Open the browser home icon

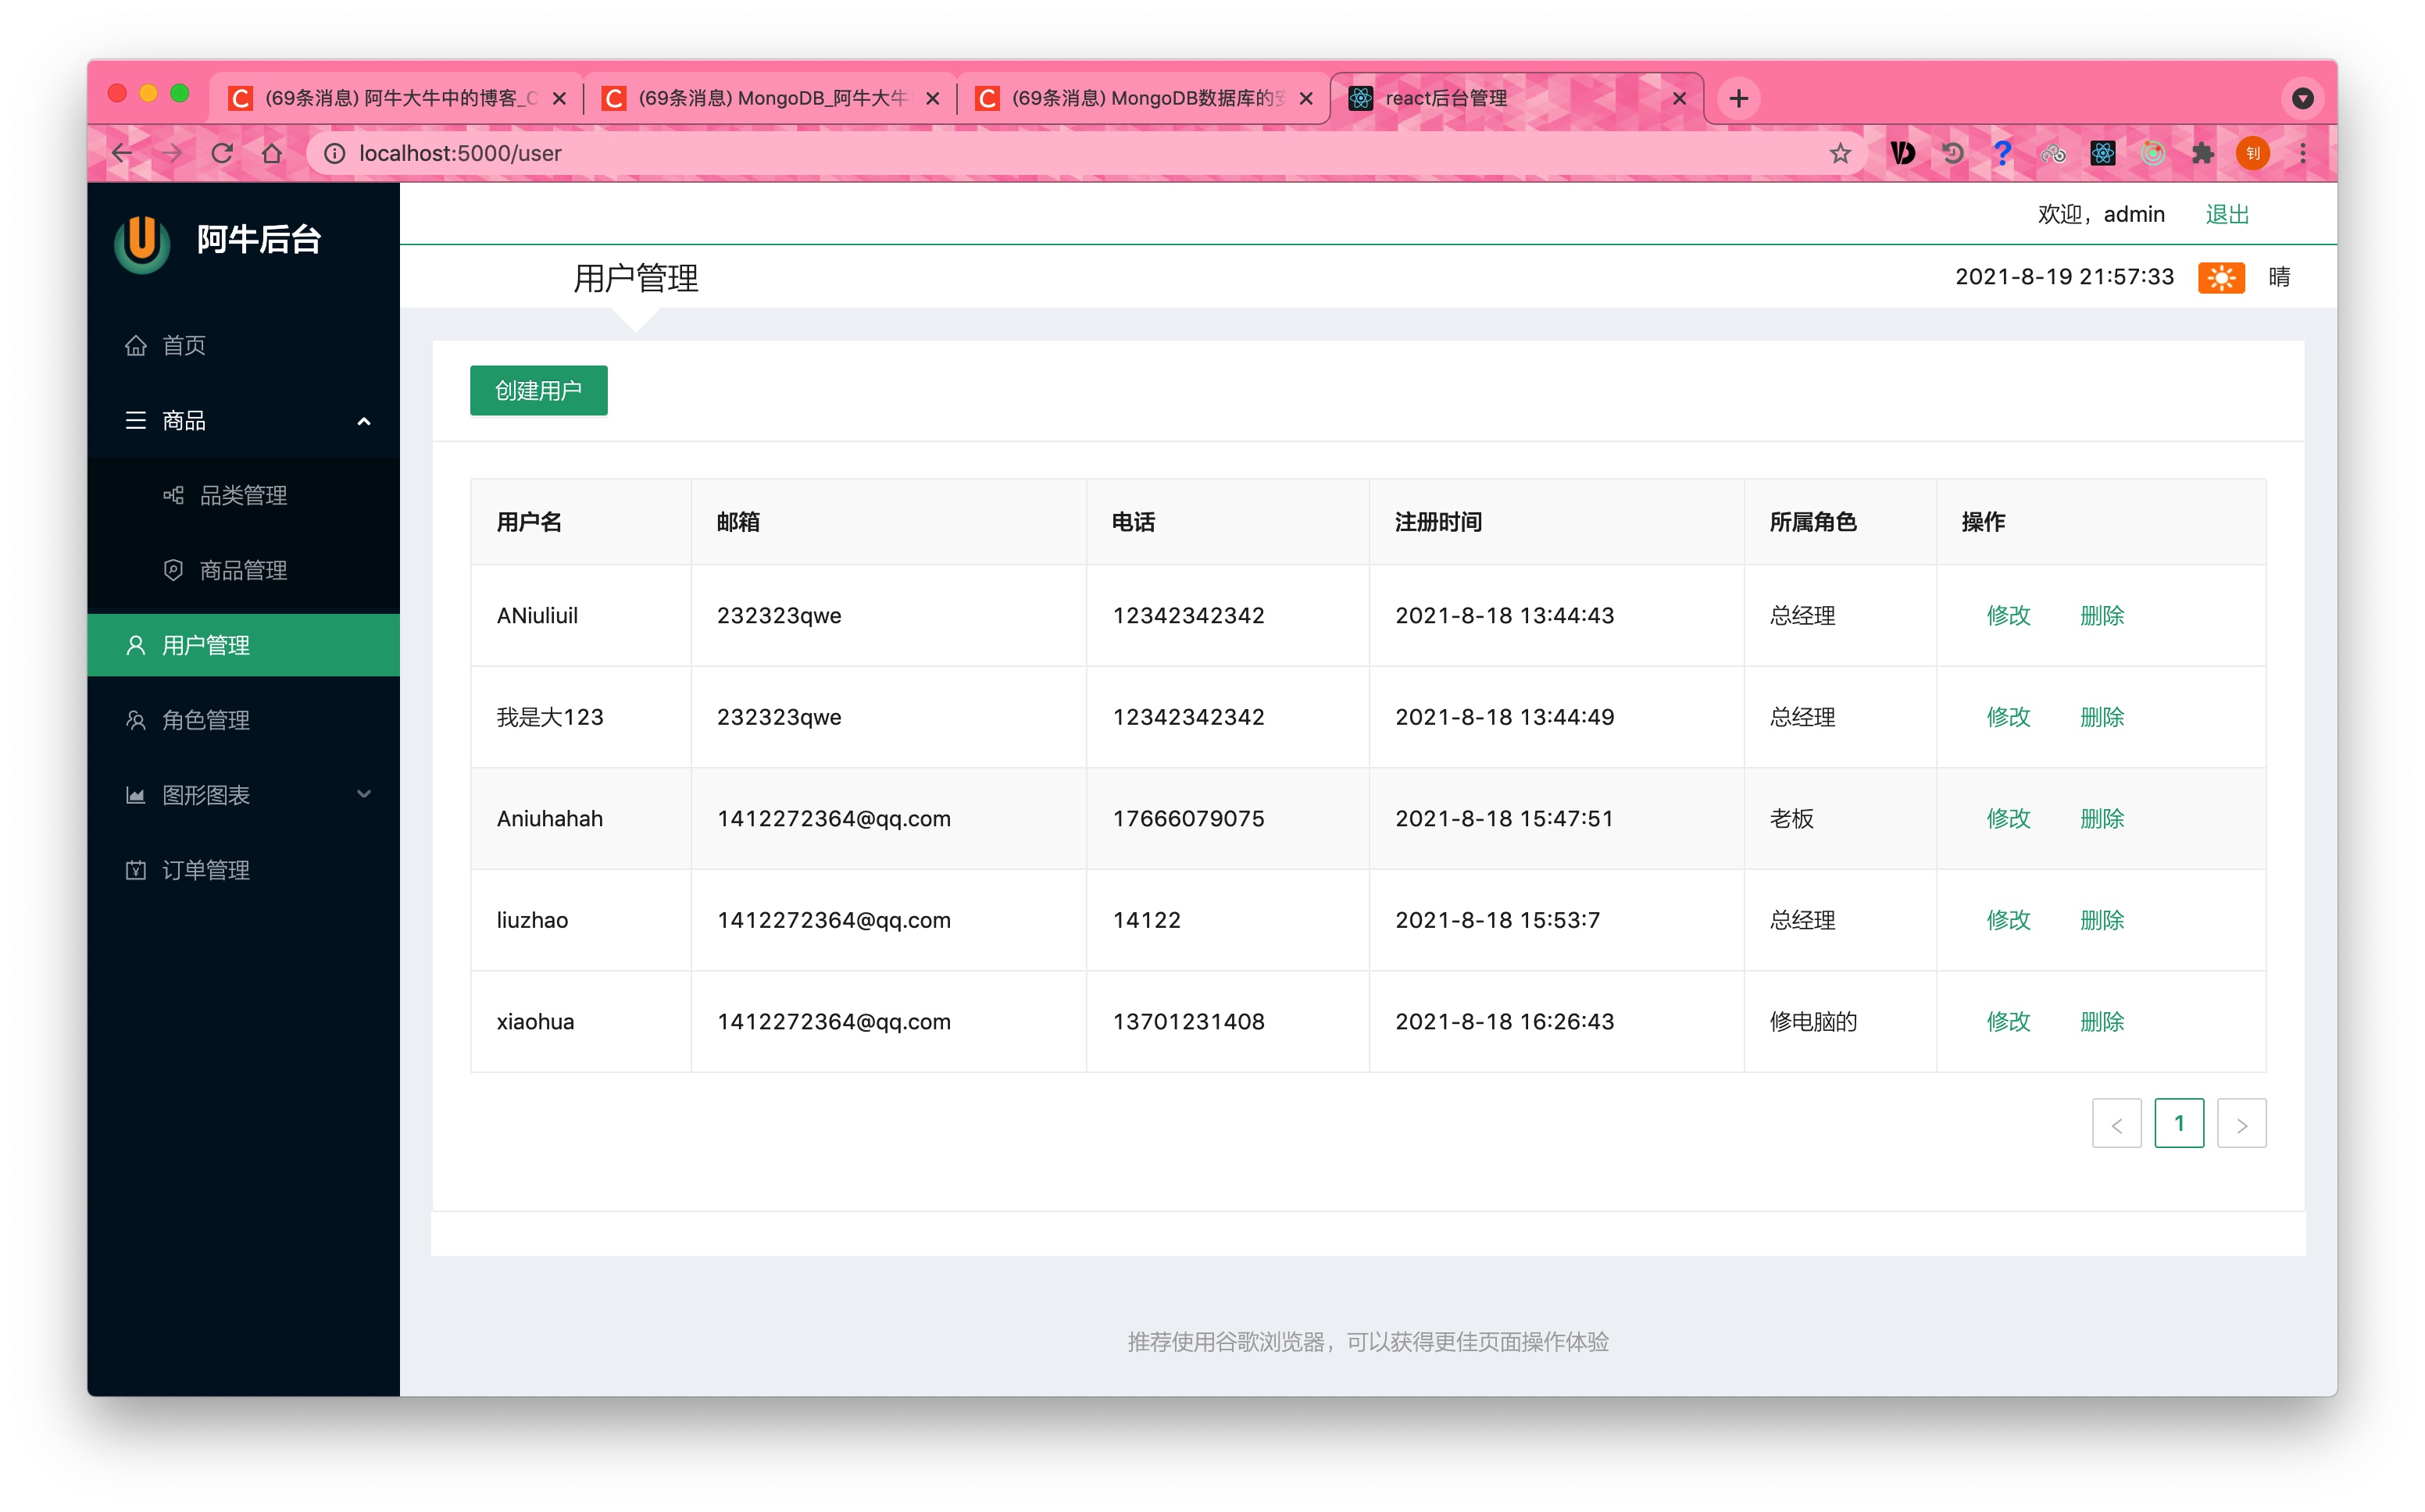[272, 153]
